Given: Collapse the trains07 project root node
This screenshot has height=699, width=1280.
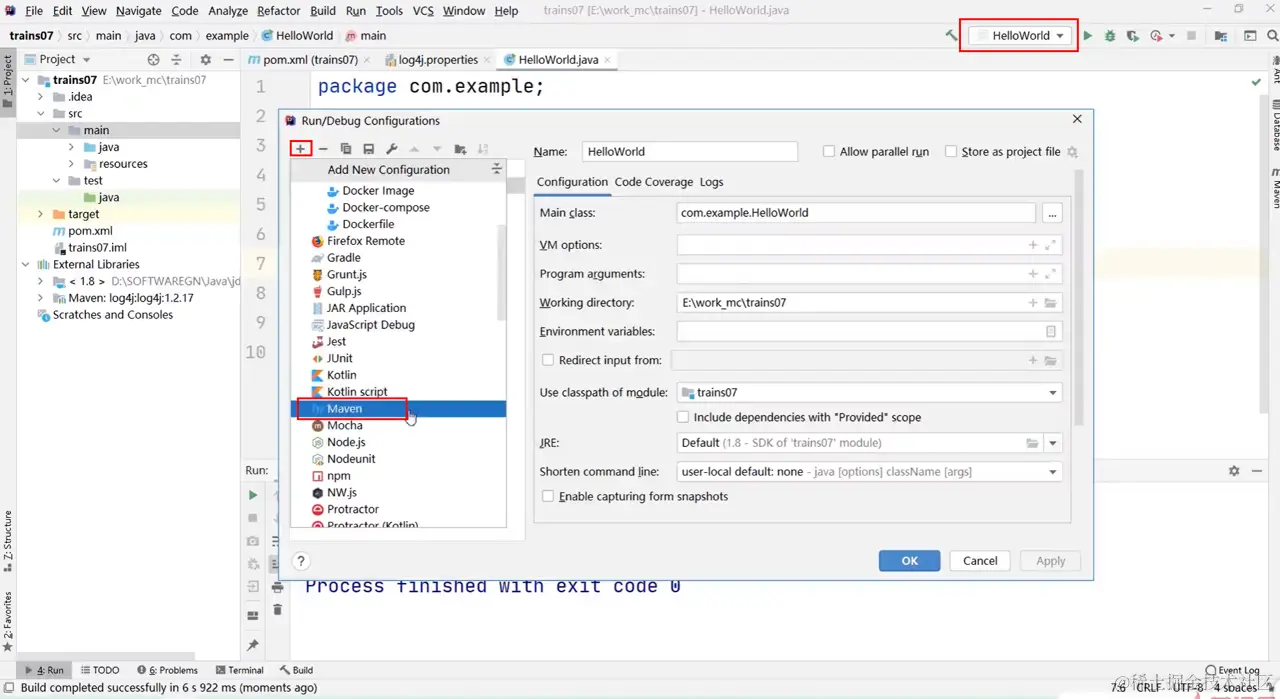Looking at the screenshot, I should pos(27,80).
